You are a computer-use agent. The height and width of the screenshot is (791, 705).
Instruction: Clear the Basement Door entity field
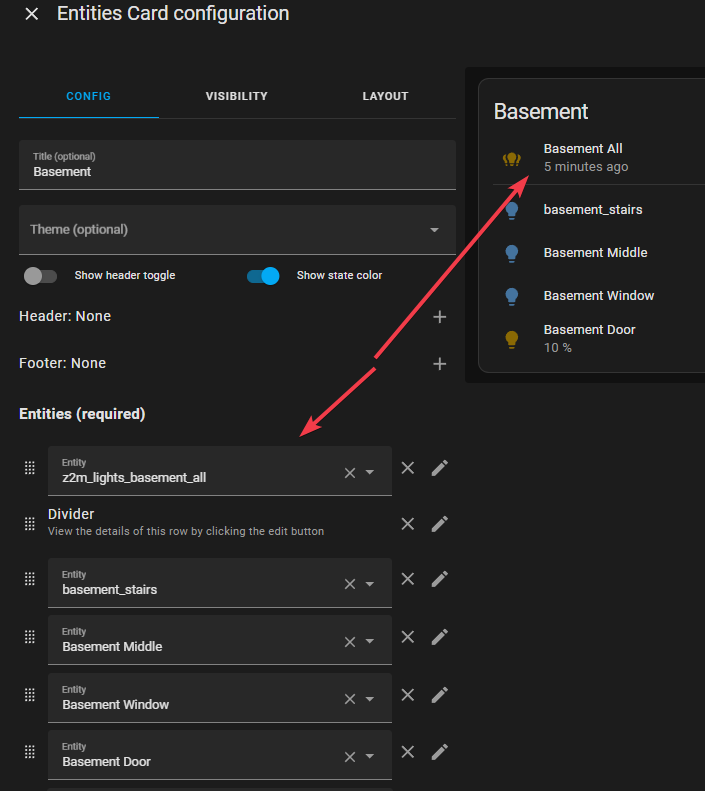click(x=350, y=757)
